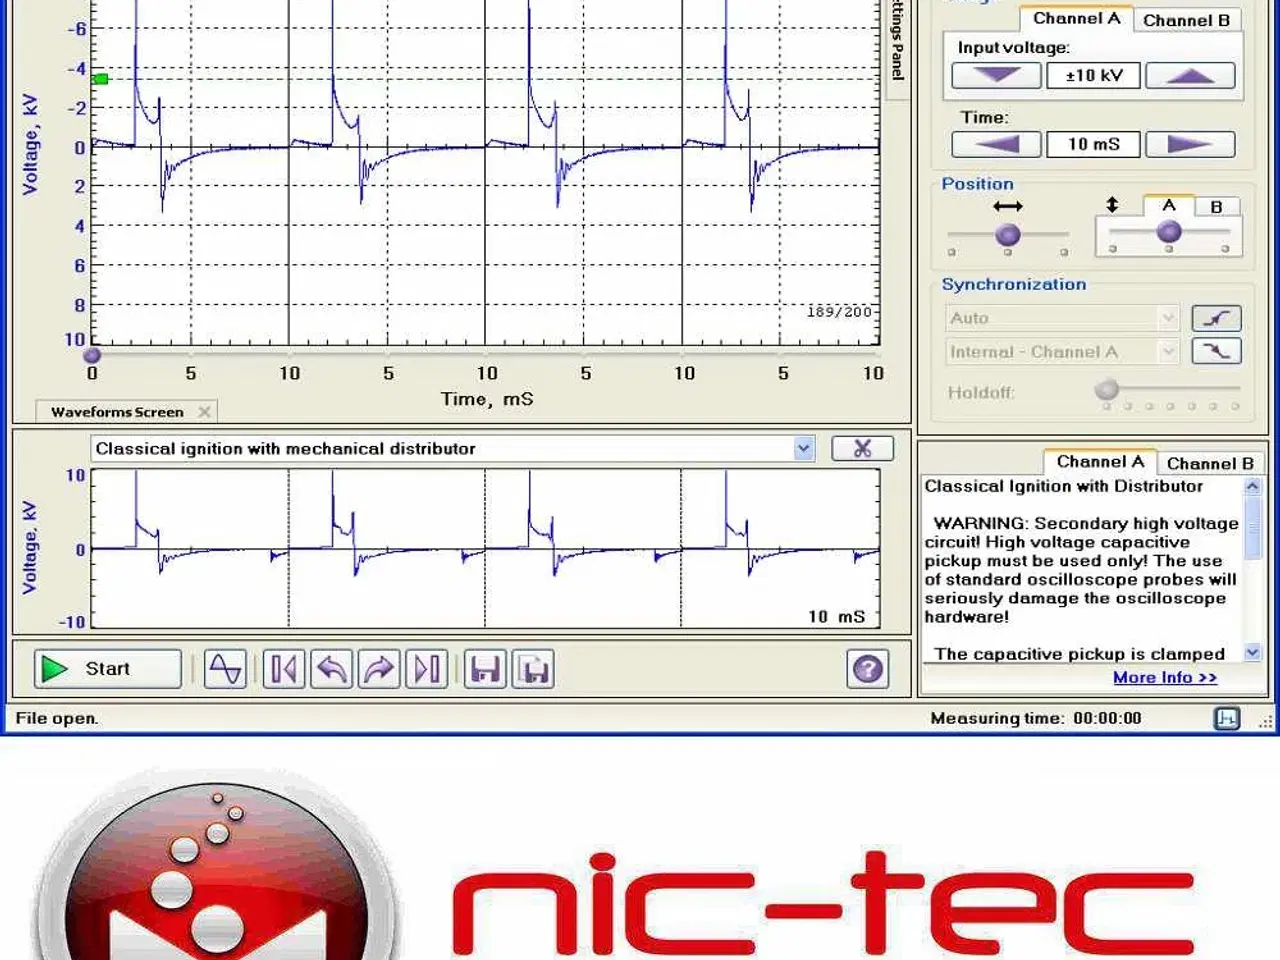The image size is (1280, 960).
Task: Open the Internal - Channel A source dropdown
Action: (x=1168, y=352)
